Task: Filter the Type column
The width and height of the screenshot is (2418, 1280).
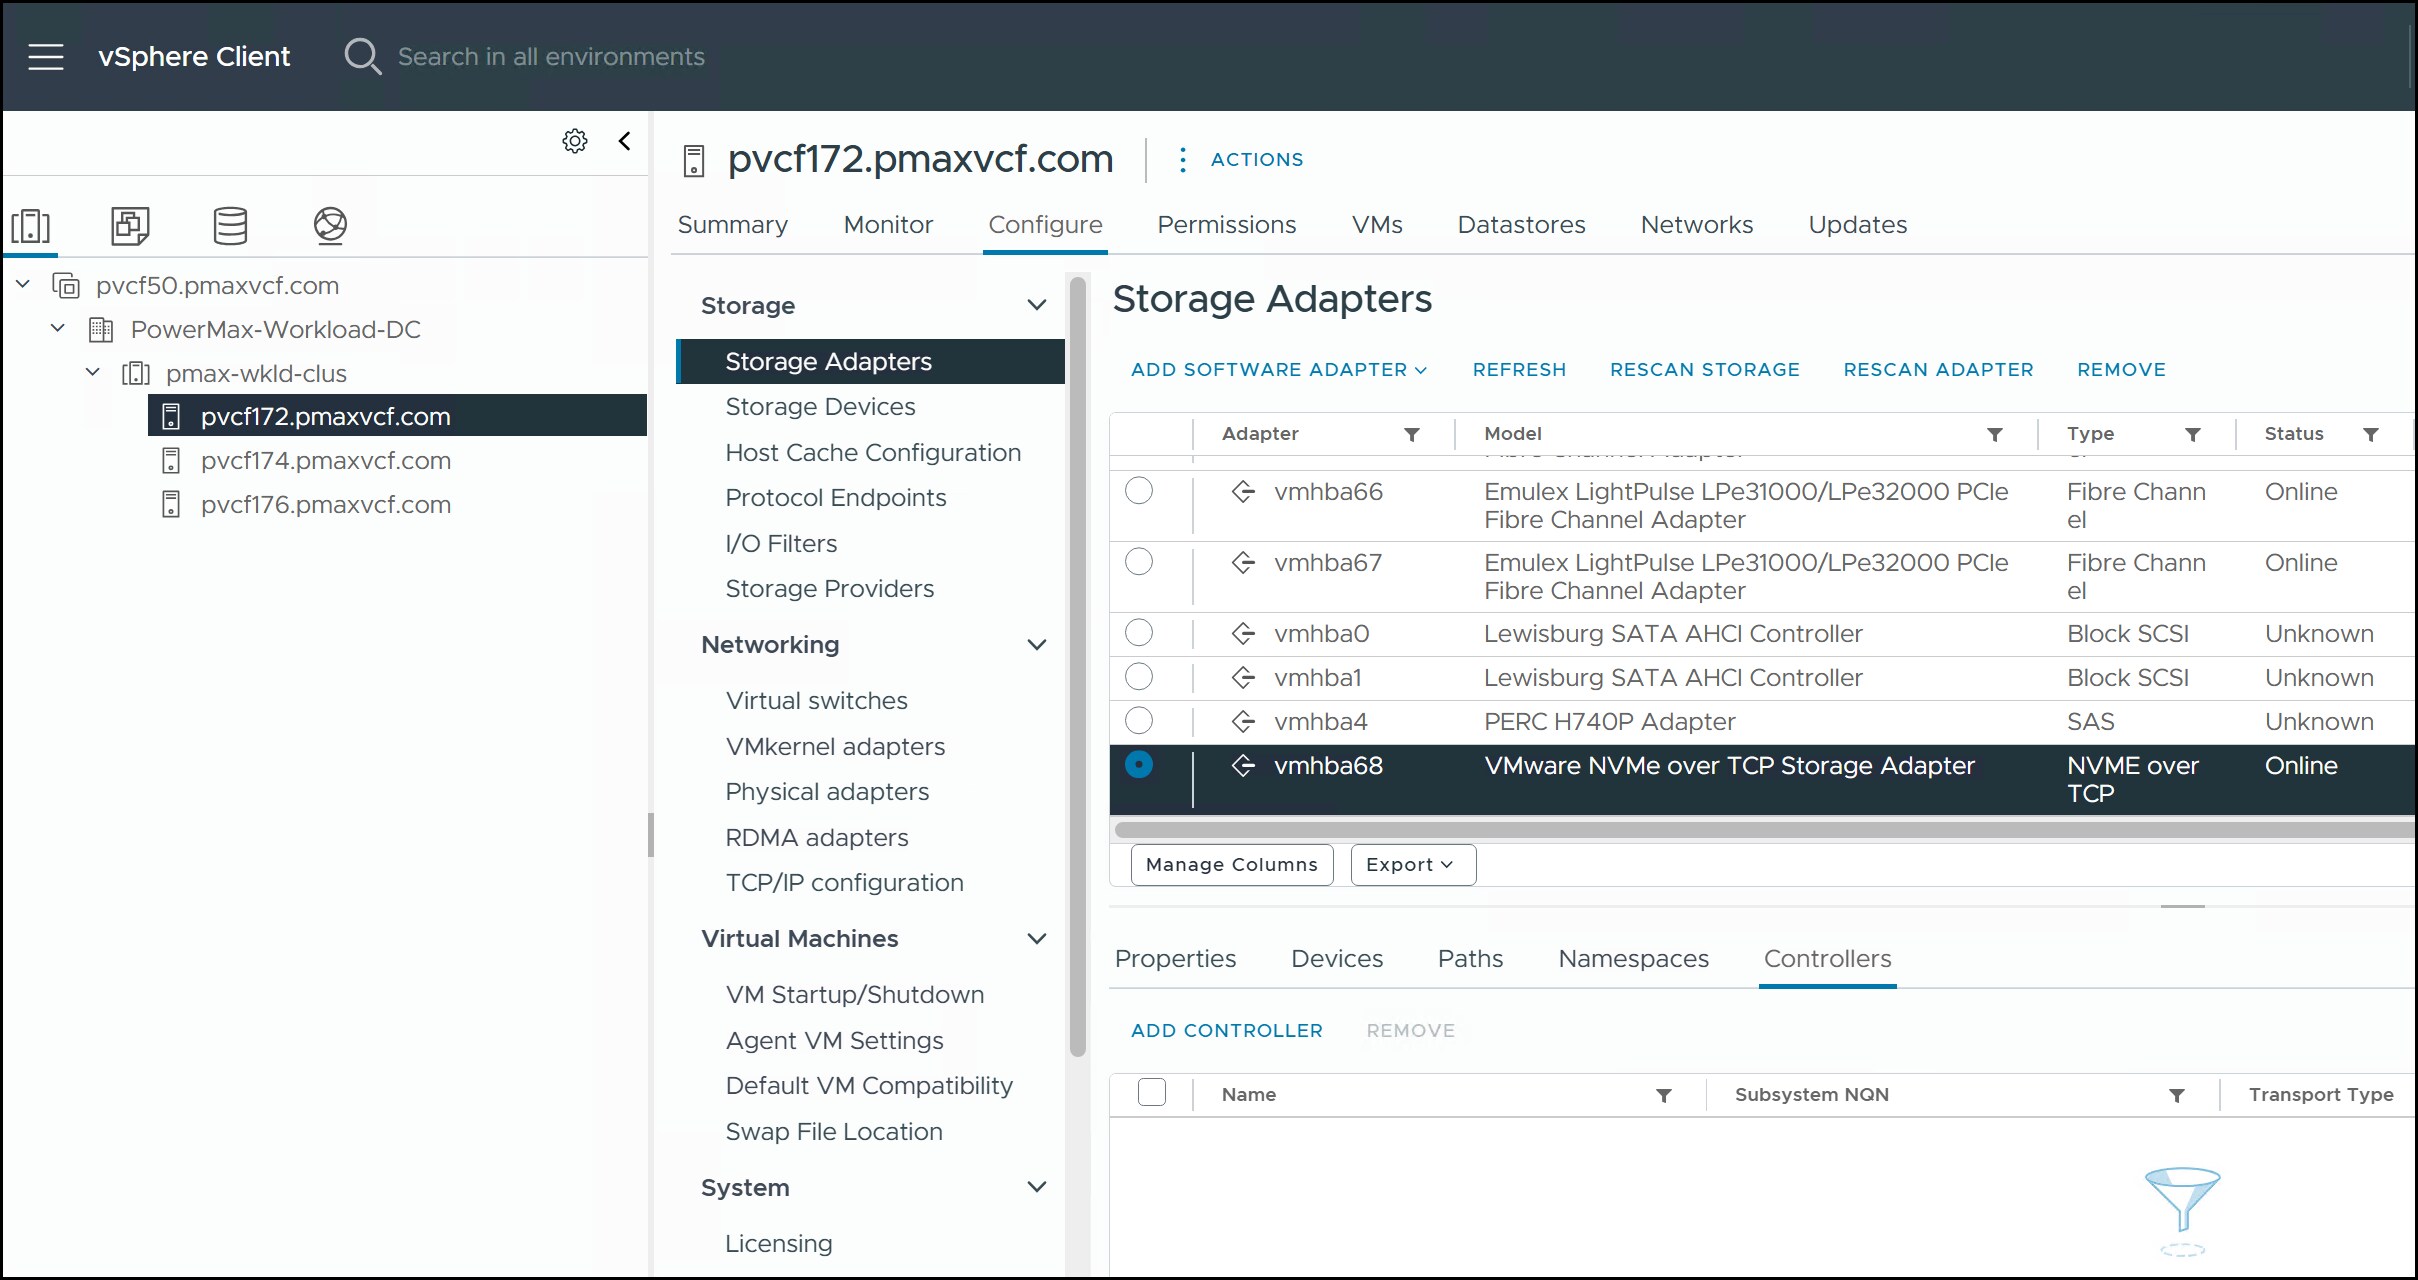Action: 2193,434
